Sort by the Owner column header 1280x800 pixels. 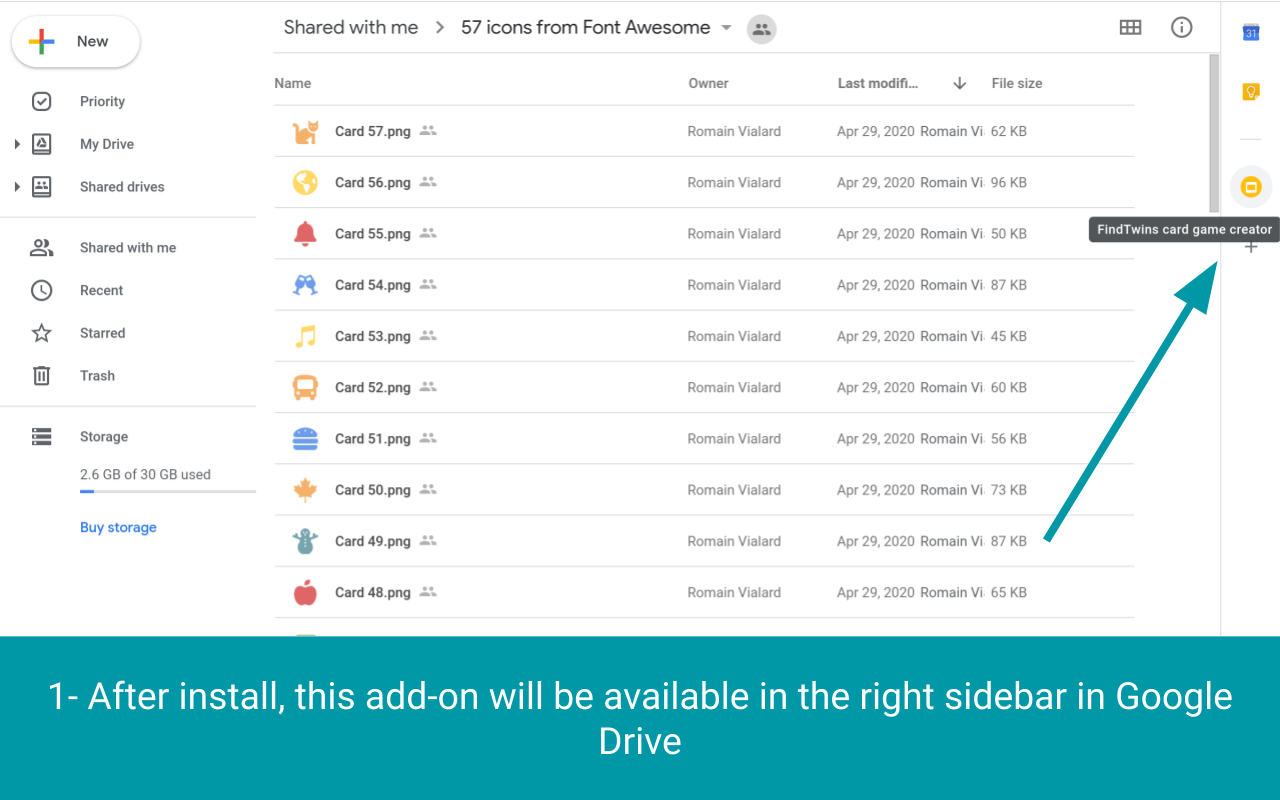point(708,83)
